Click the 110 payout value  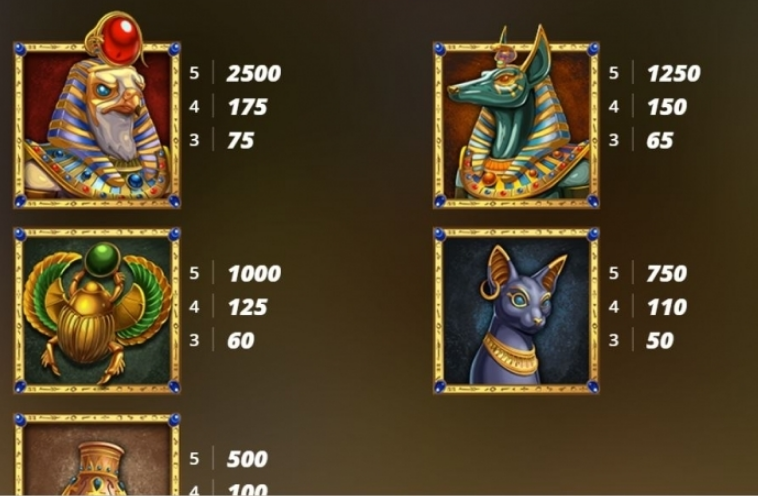(x=667, y=307)
